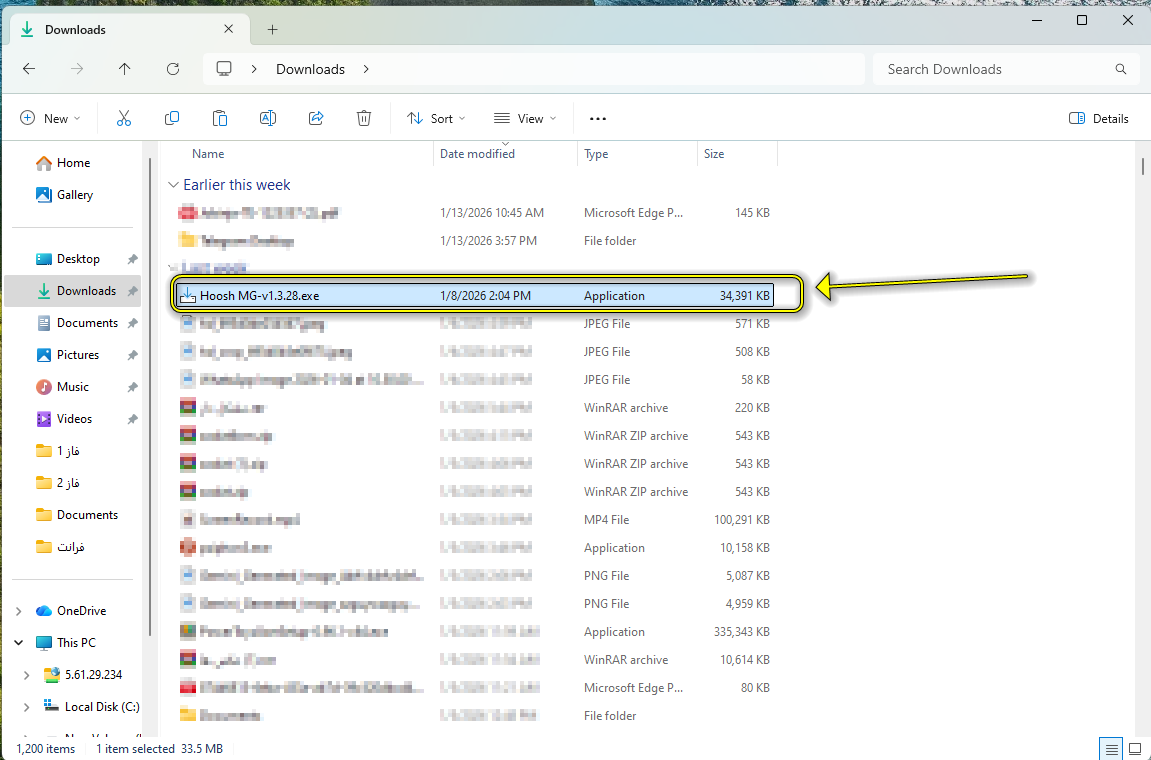Switch to large thumbnails view in status bar

pos(1135,748)
